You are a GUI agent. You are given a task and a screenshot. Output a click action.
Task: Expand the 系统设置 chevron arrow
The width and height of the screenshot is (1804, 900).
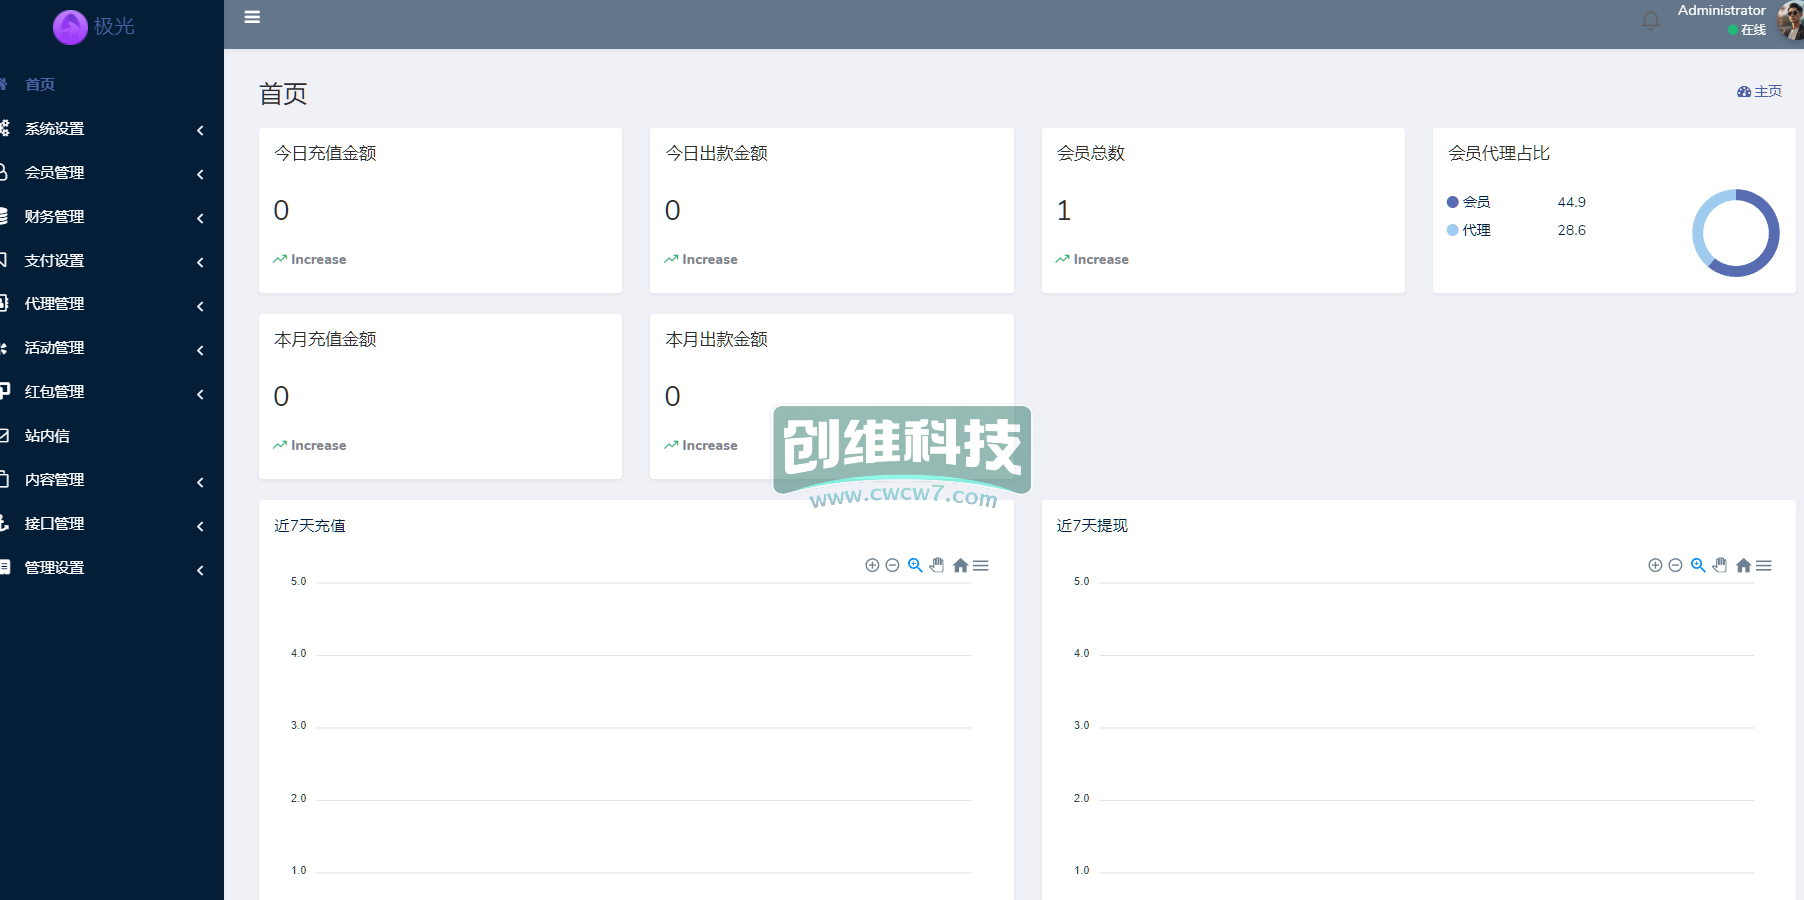[x=200, y=130]
